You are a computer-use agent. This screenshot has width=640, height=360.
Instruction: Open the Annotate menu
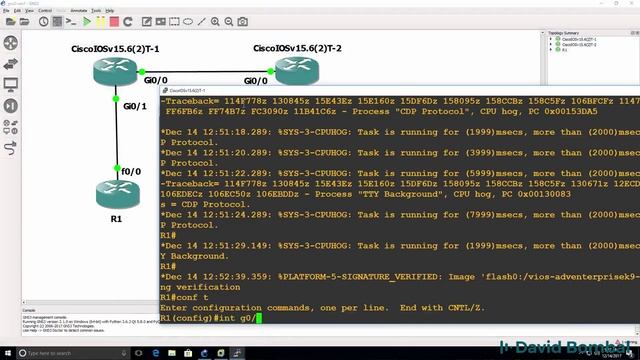point(79,10)
